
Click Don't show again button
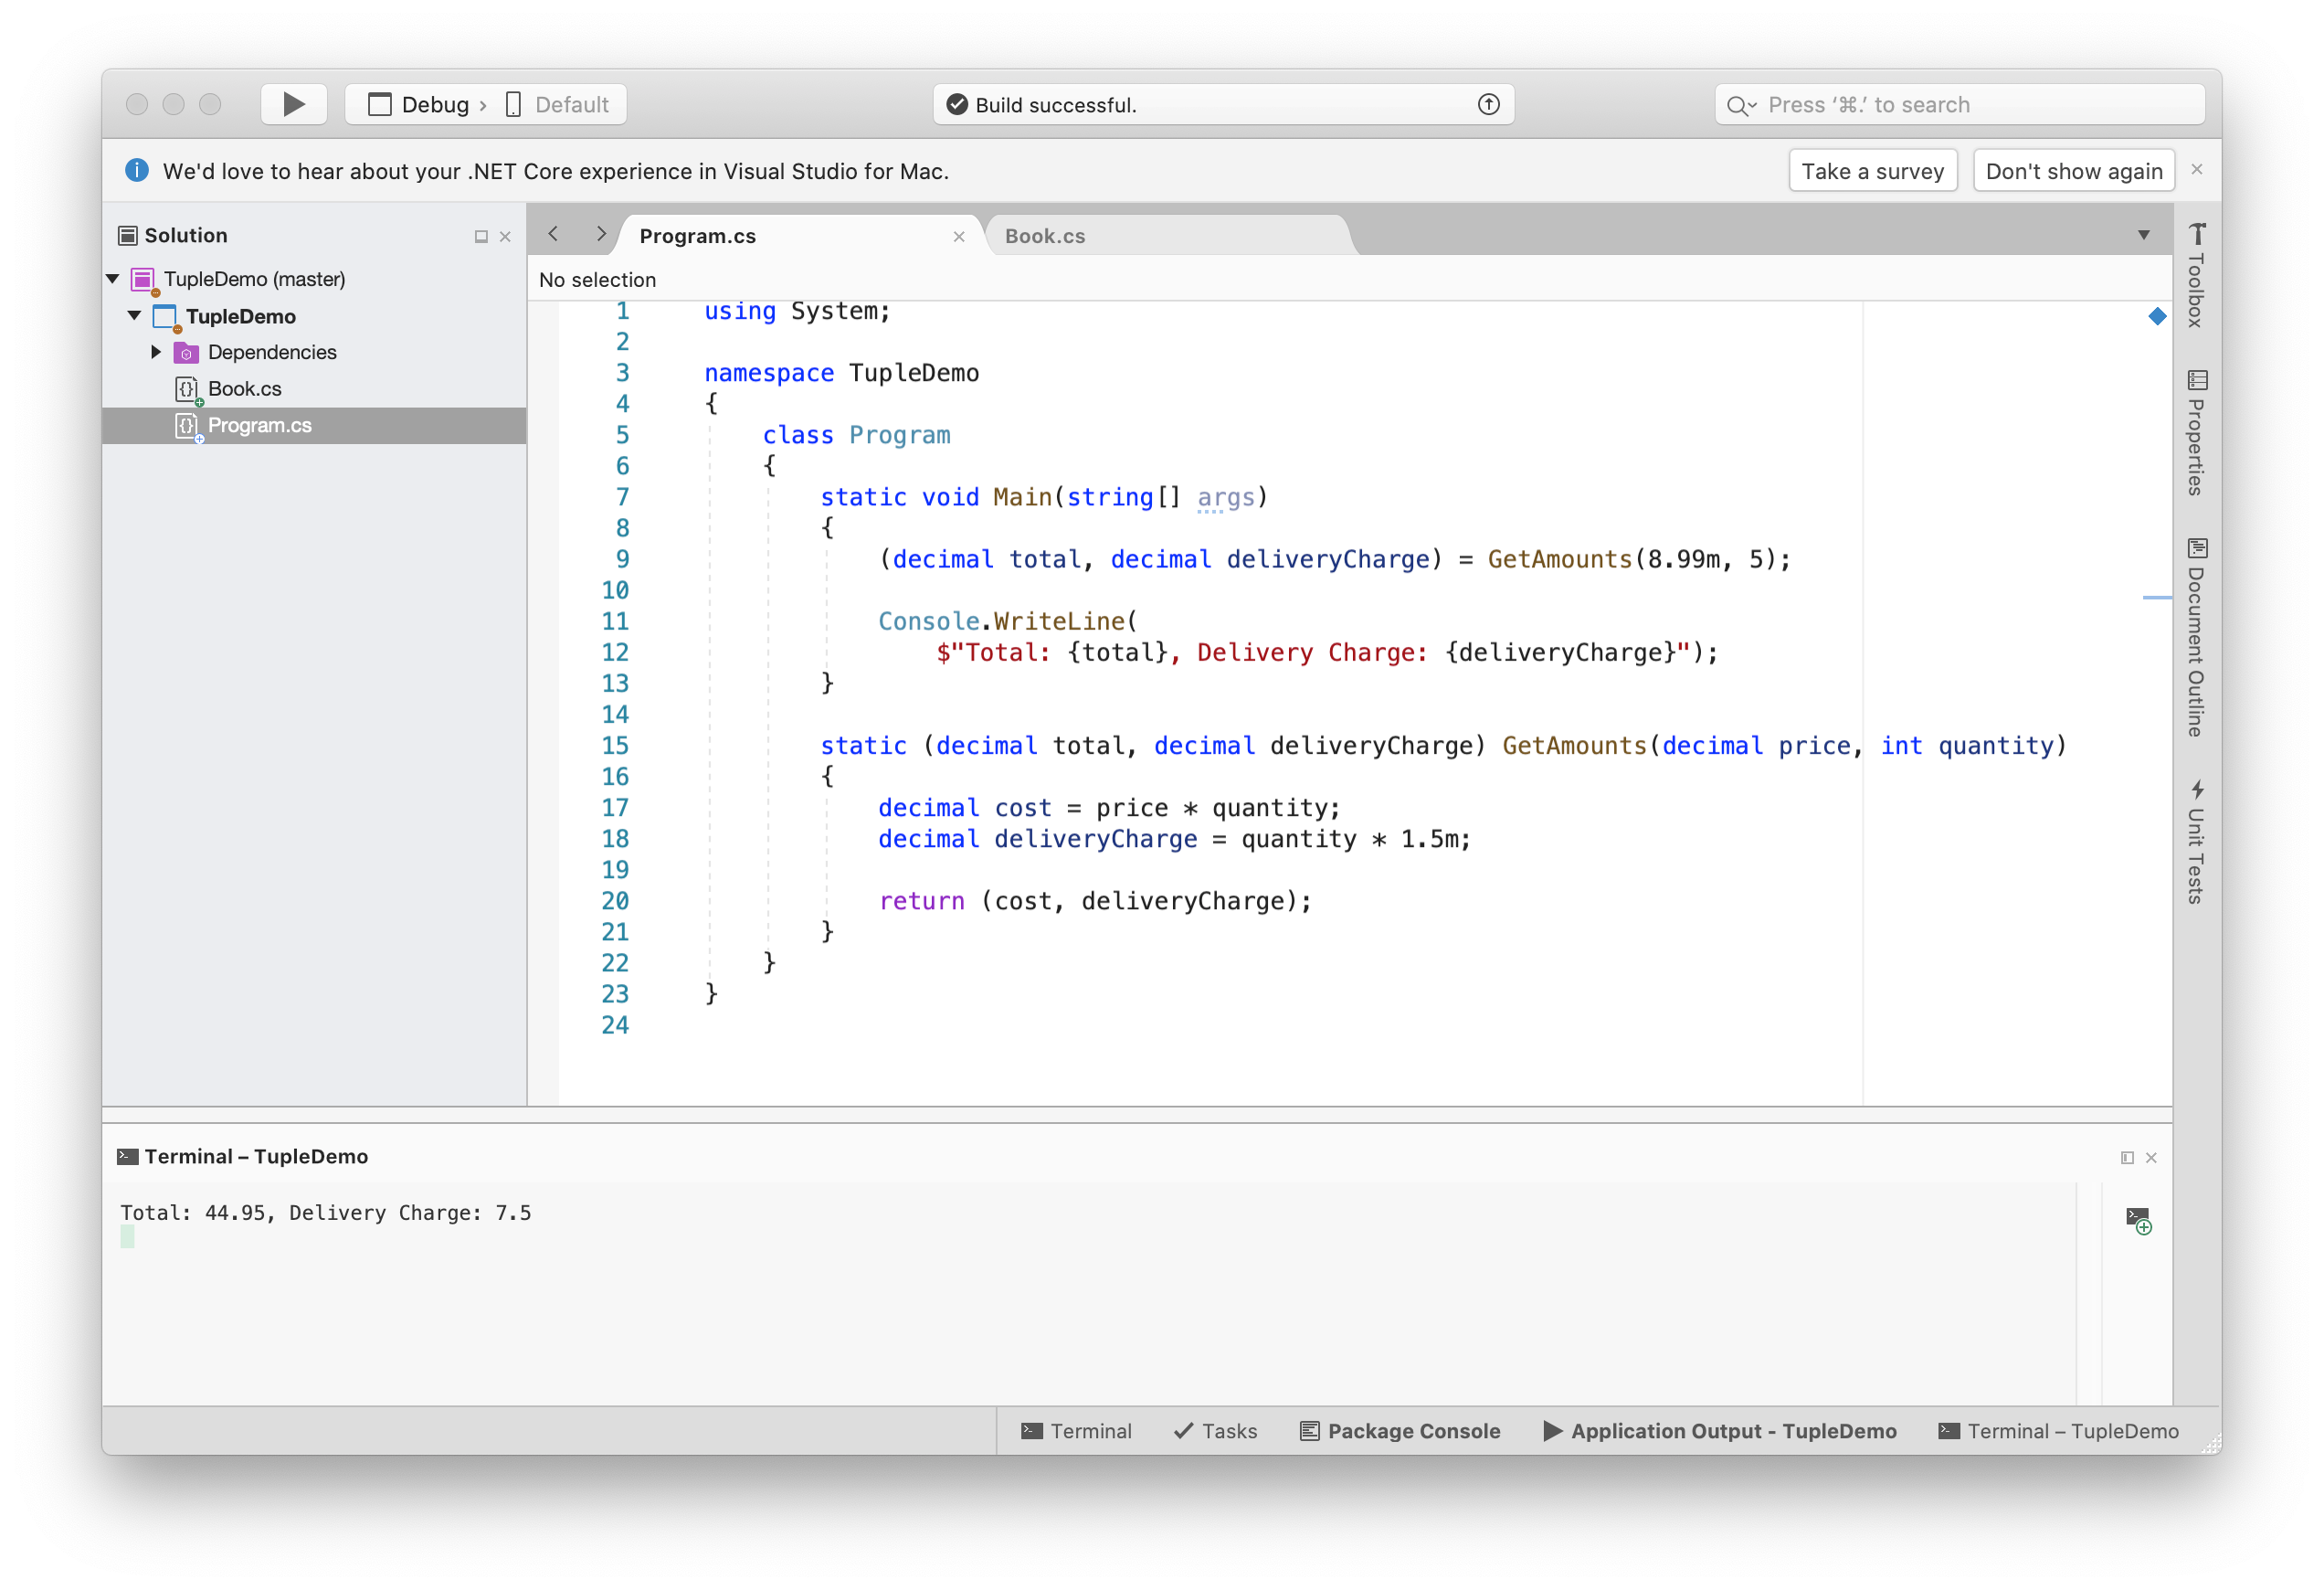tap(2073, 171)
